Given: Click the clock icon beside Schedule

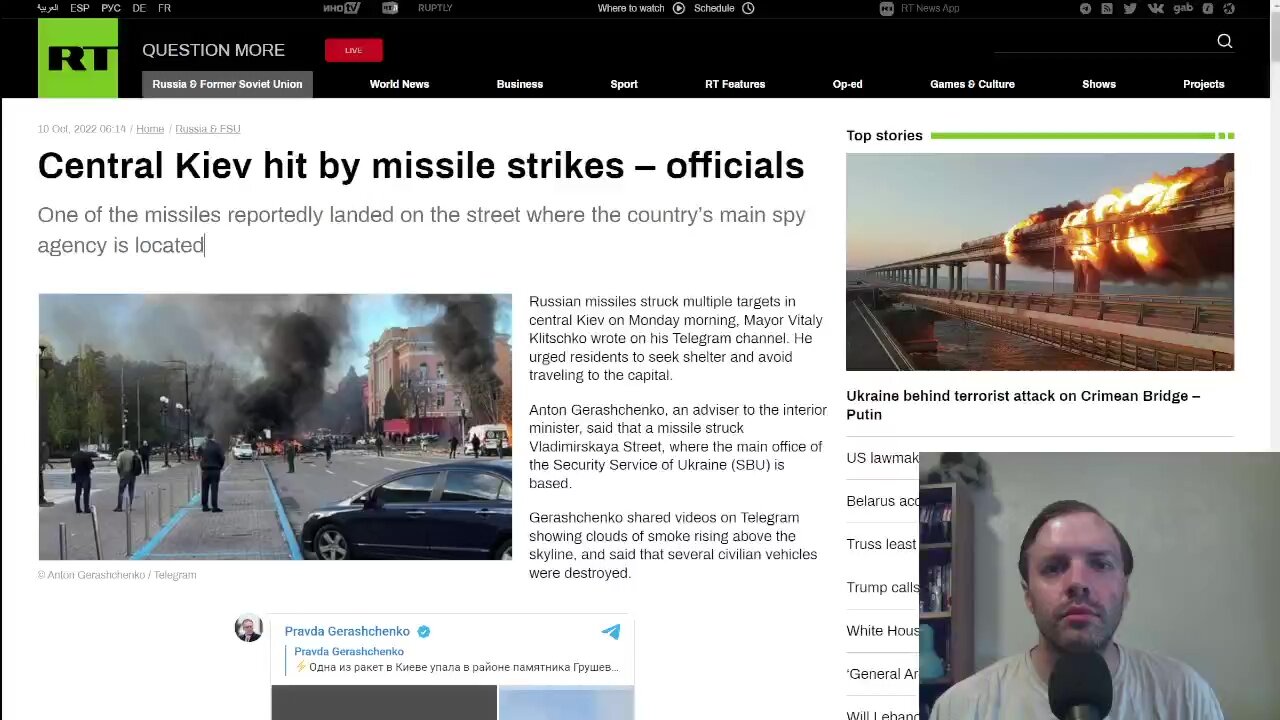Looking at the screenshot, I should click(748, 8).
